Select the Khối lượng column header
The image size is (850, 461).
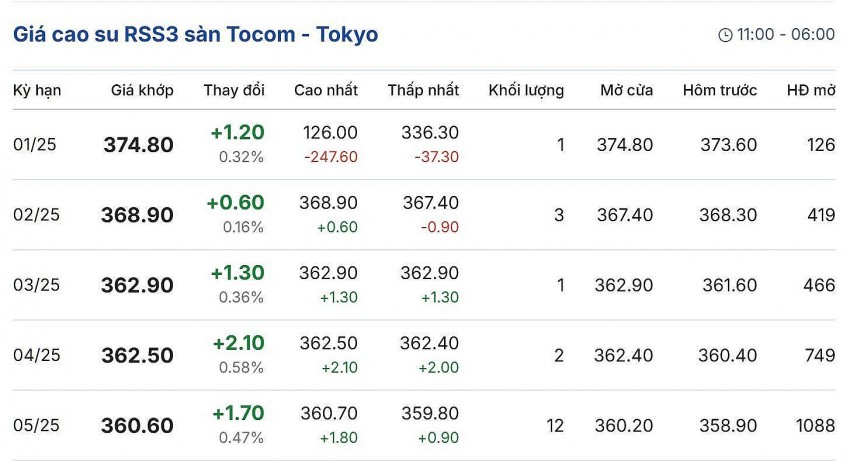(x=526, y=90)
